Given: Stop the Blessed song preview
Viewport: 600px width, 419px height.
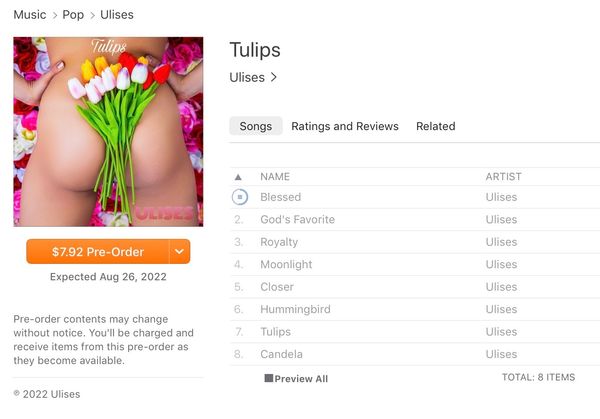Looking at the screenshot, I should [x=240, y=197].
